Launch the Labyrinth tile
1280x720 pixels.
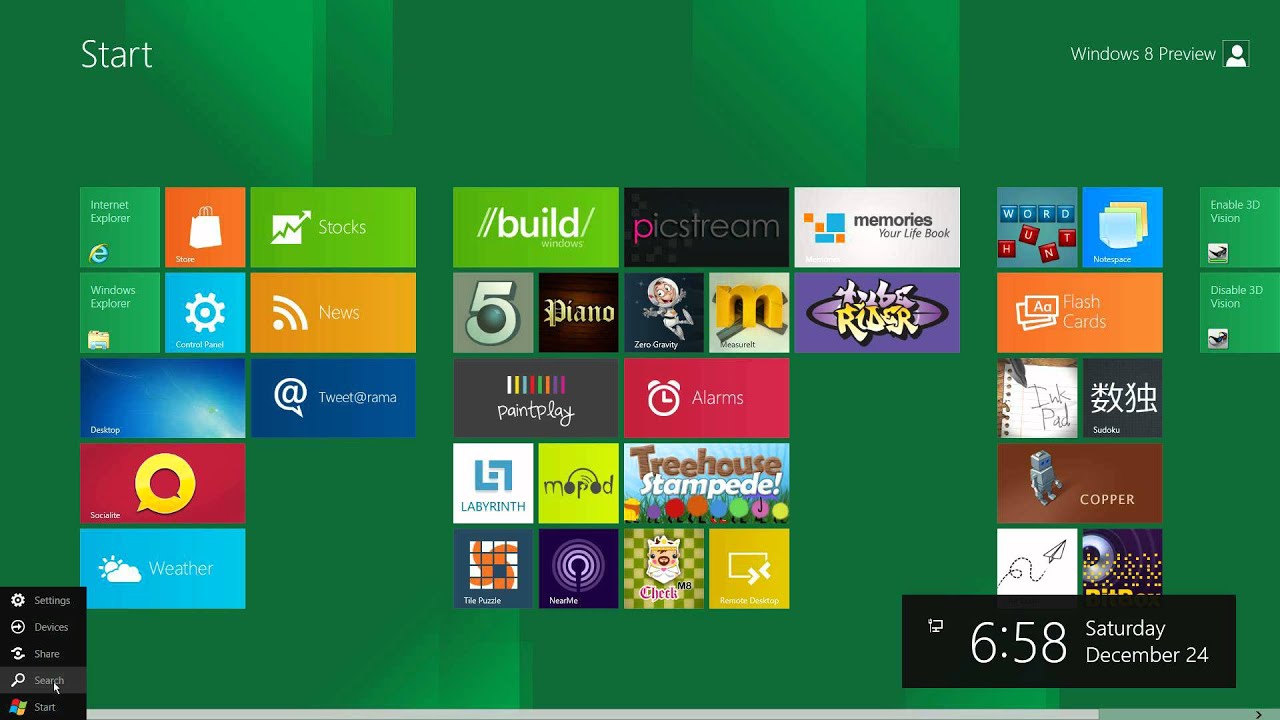tap(493, 483)
